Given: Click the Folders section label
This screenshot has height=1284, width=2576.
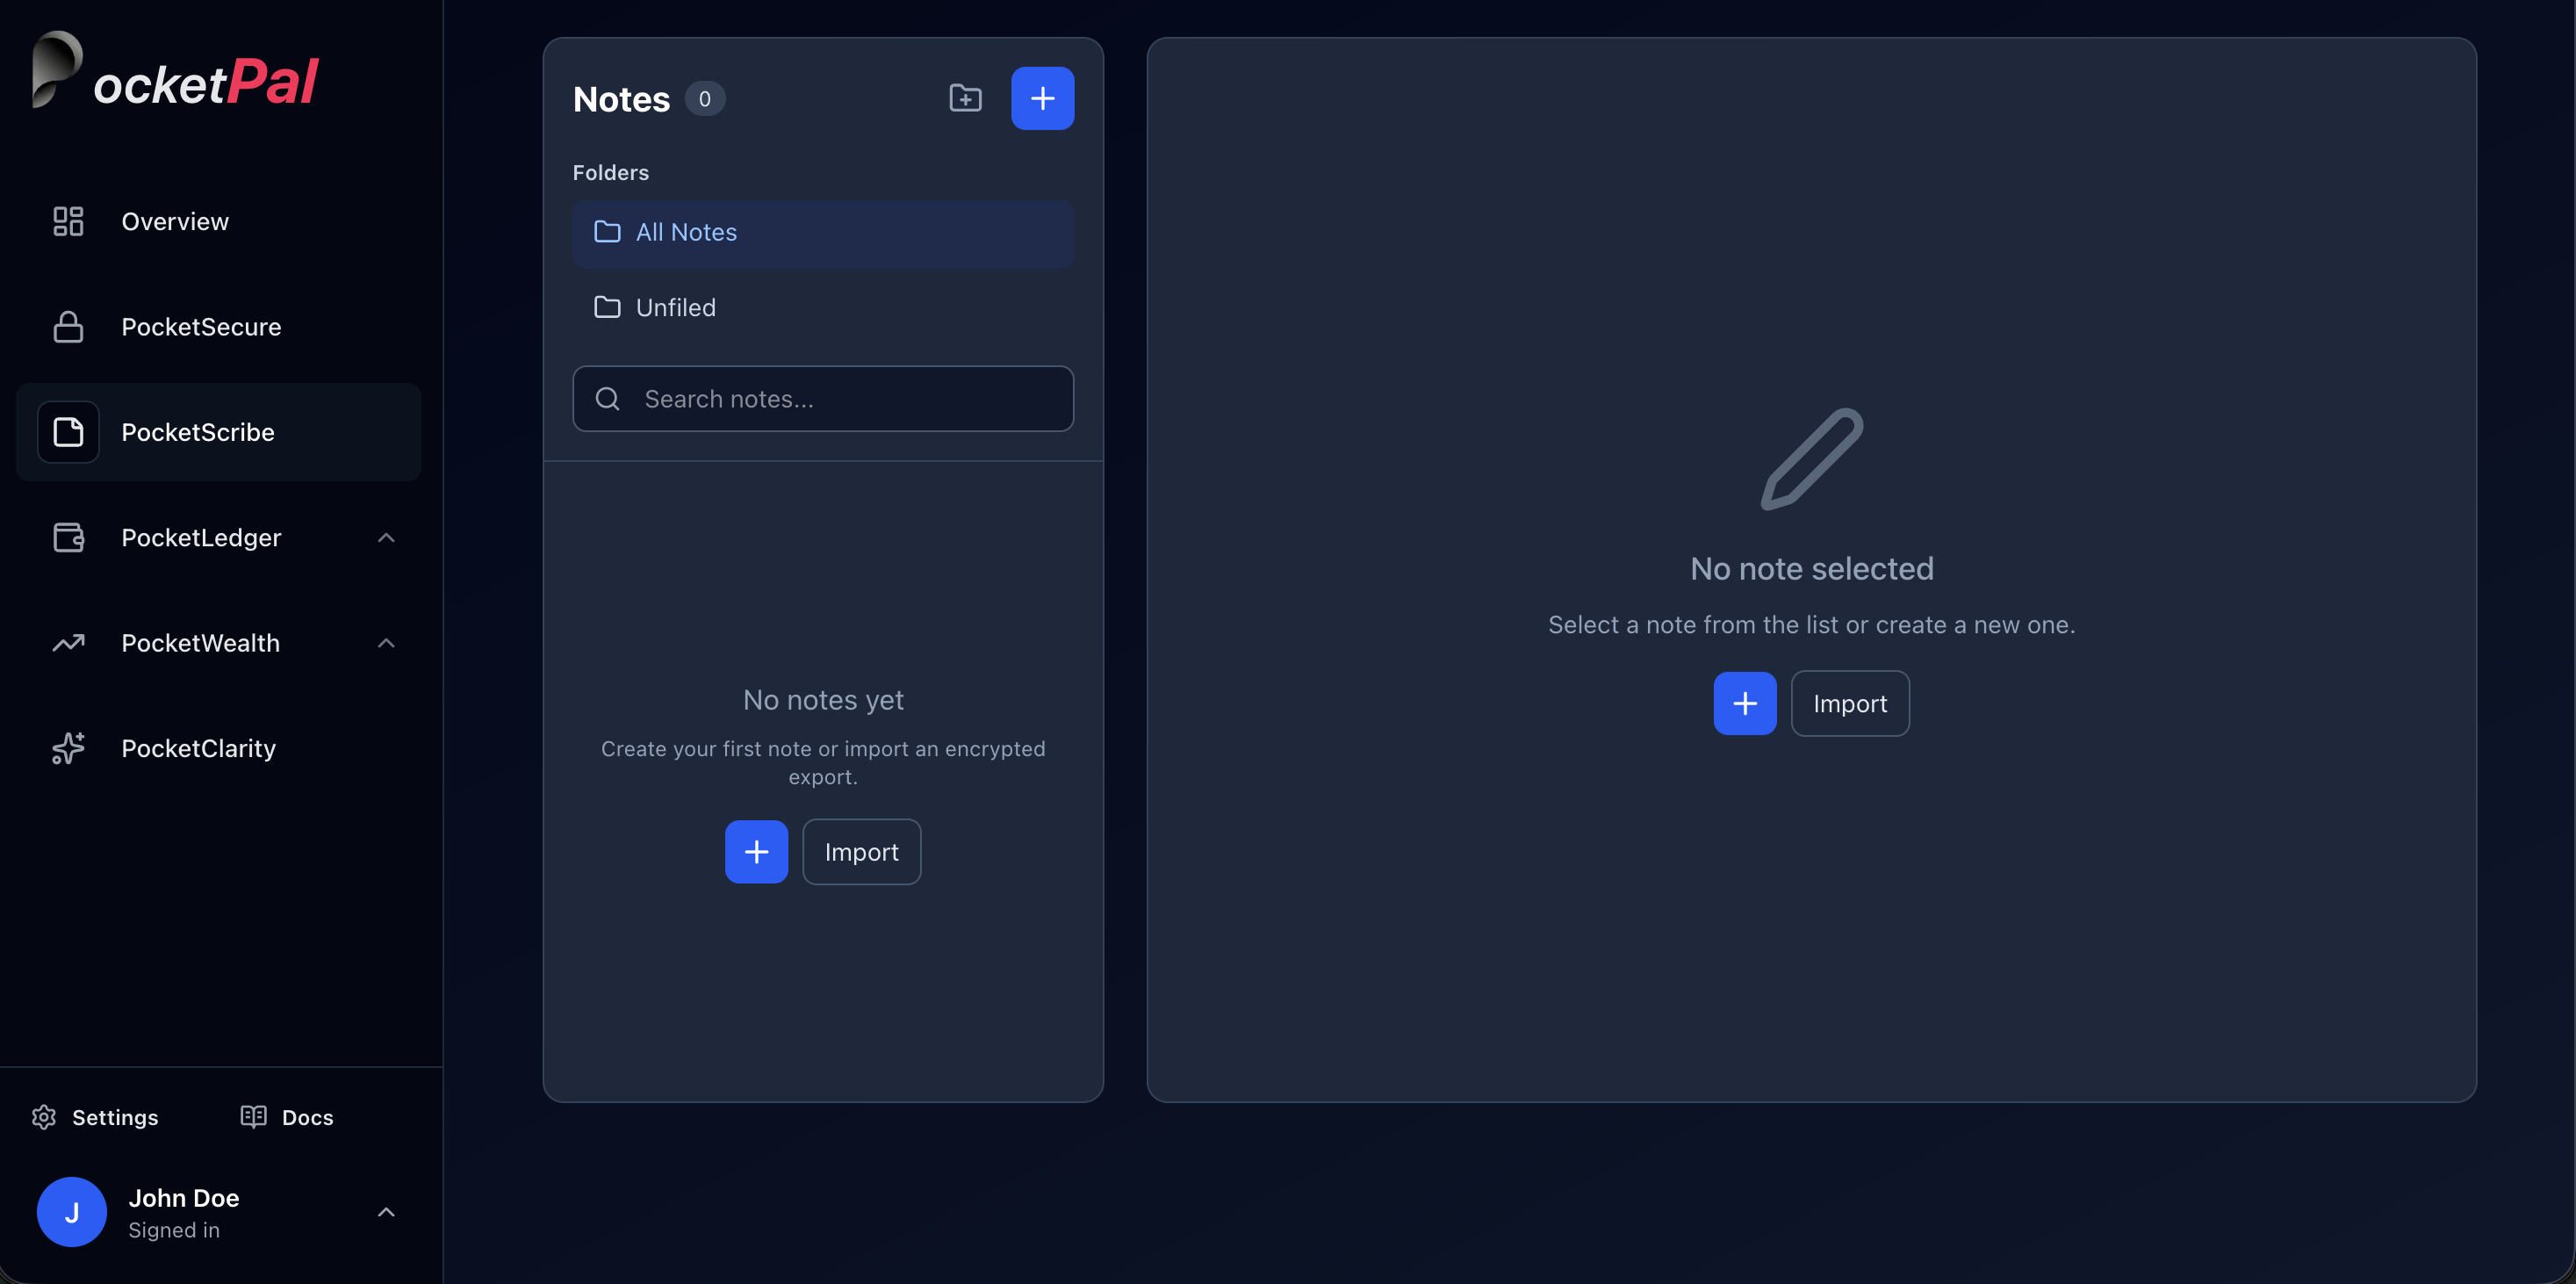Looking at the screenshot, I should point(611,173).
